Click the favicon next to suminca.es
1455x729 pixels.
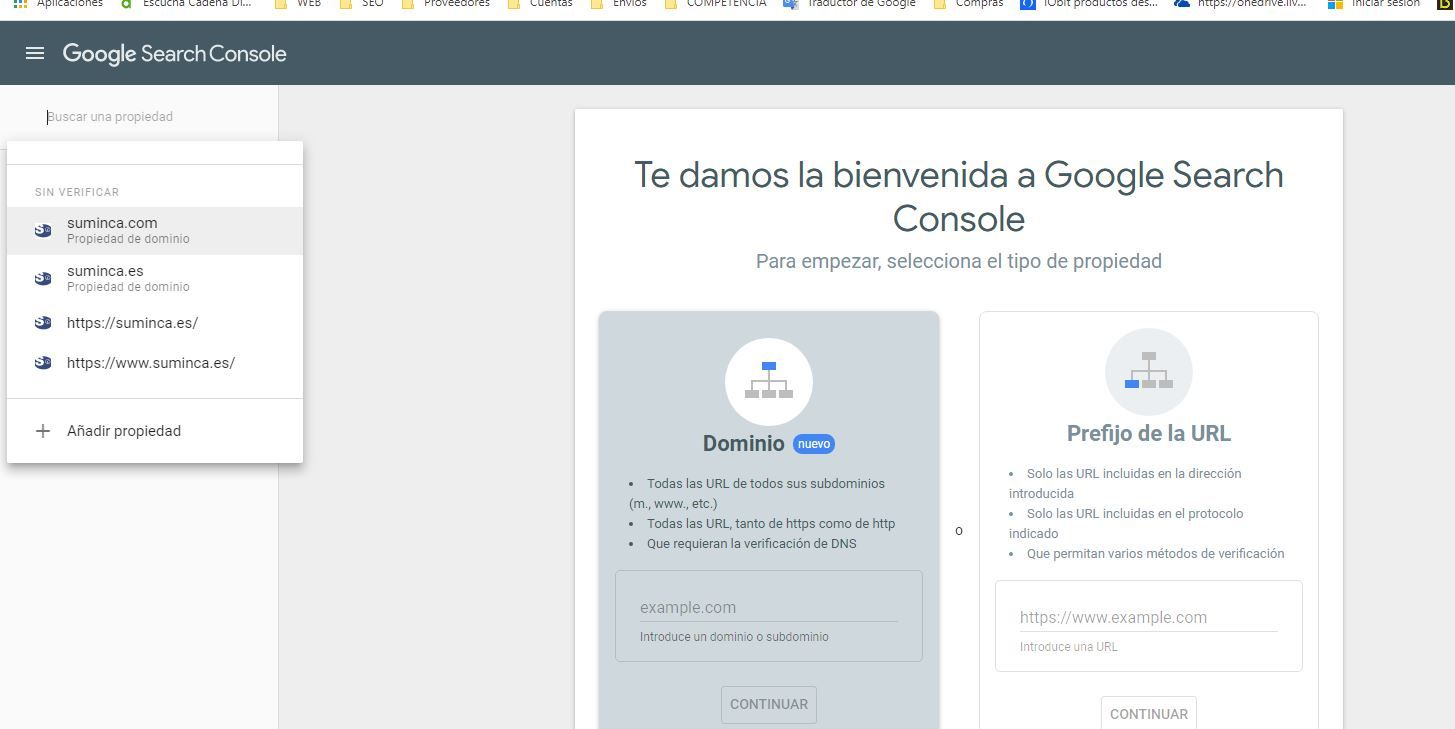point(43,279)
